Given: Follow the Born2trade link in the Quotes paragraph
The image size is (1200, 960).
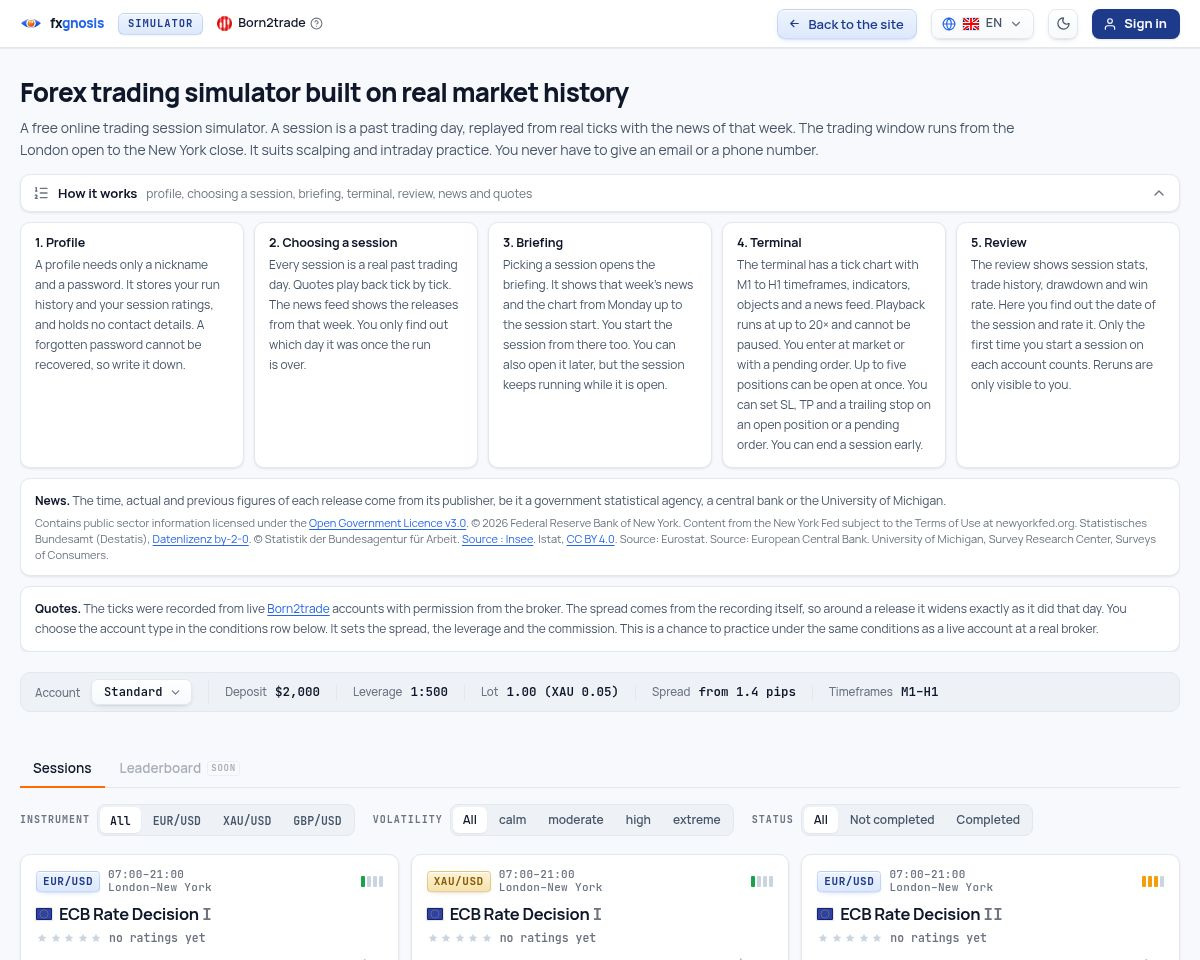Looking at the screenshot, I should pos(298,608).
